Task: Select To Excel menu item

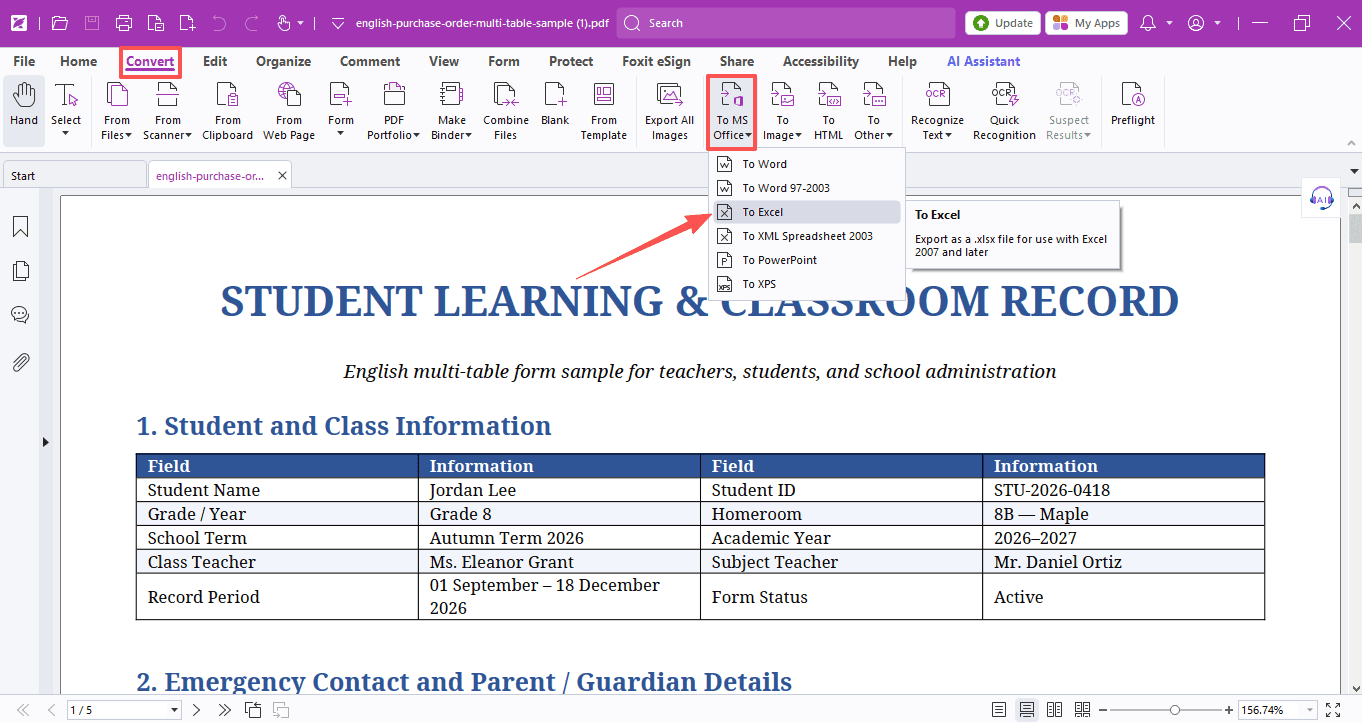Action: 805,212
